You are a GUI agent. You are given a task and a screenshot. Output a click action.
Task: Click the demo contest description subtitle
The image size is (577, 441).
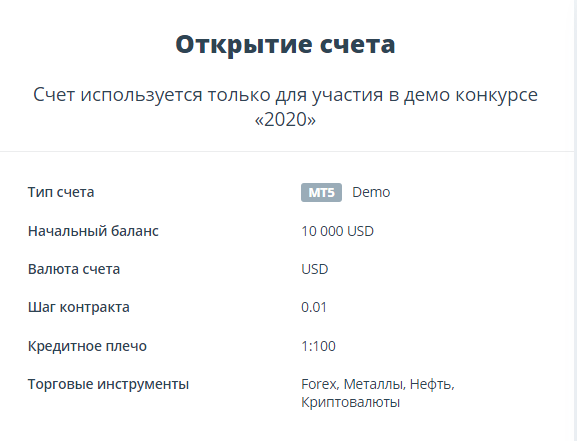coord(285,107)
